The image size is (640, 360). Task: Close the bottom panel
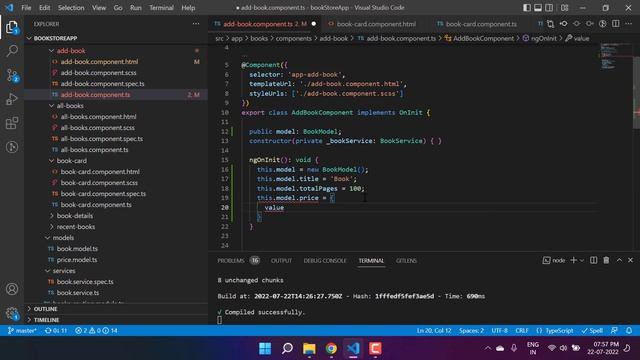631,260
